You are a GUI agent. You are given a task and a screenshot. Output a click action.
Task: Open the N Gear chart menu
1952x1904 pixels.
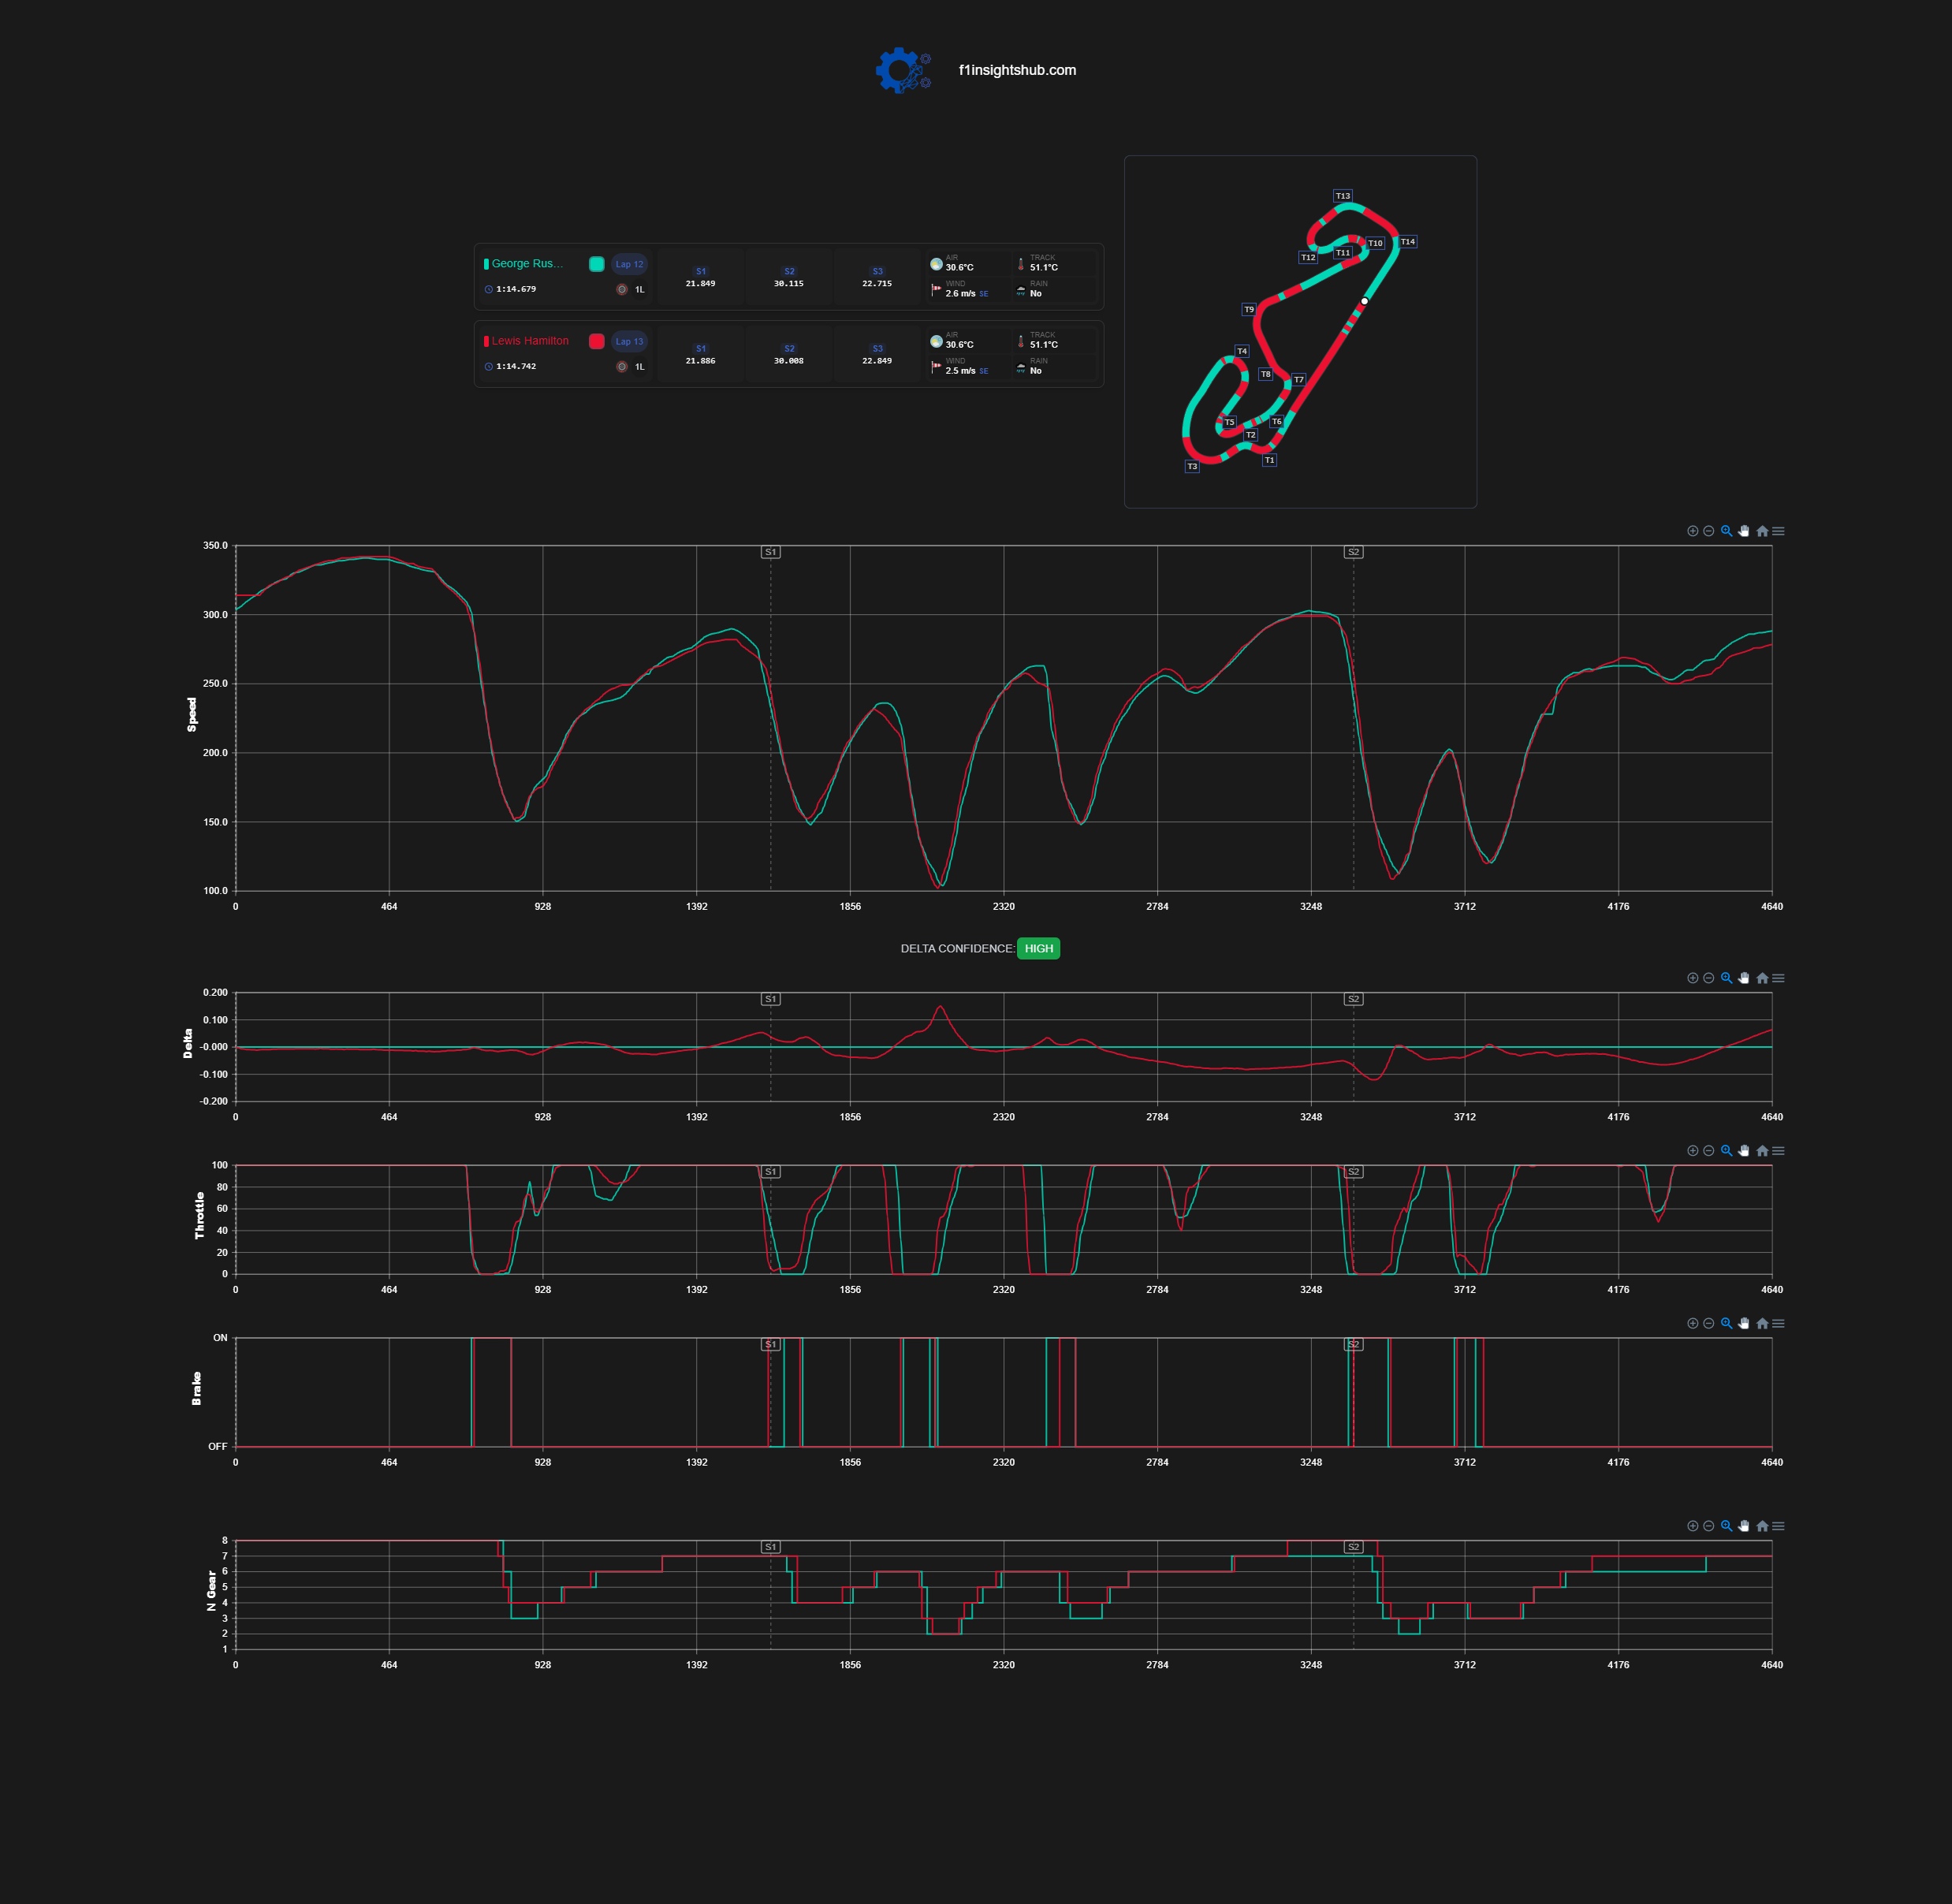click(1778, 1526)
